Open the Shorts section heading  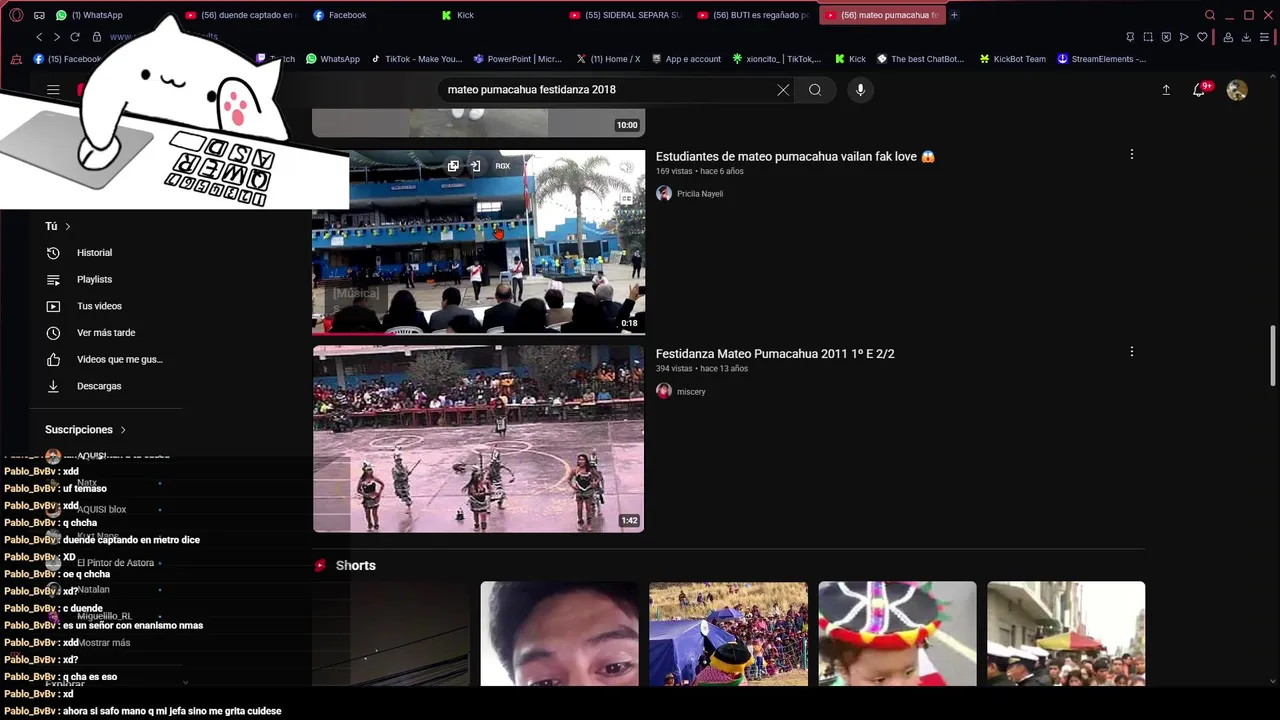355,566
